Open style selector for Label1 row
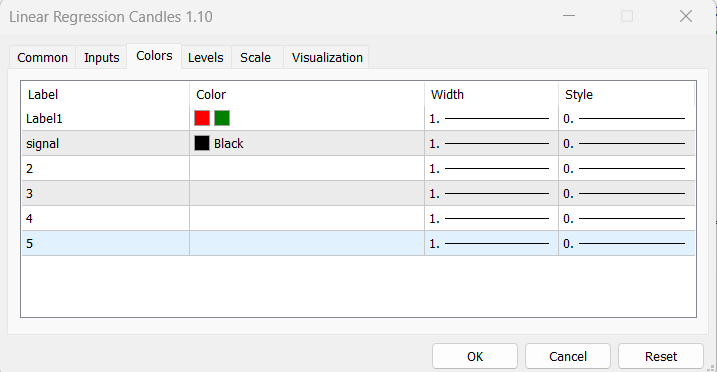 pyautogui.click(x=626, y=118)
